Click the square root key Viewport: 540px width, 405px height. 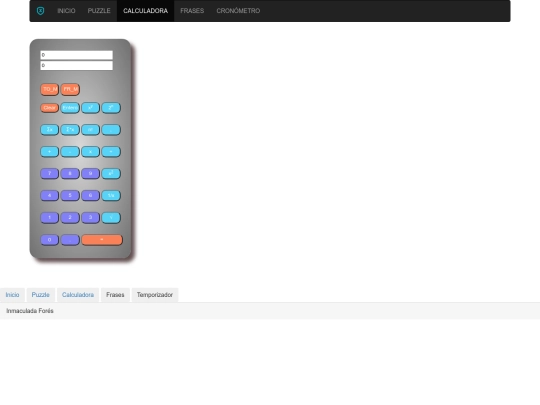(111, 218)
